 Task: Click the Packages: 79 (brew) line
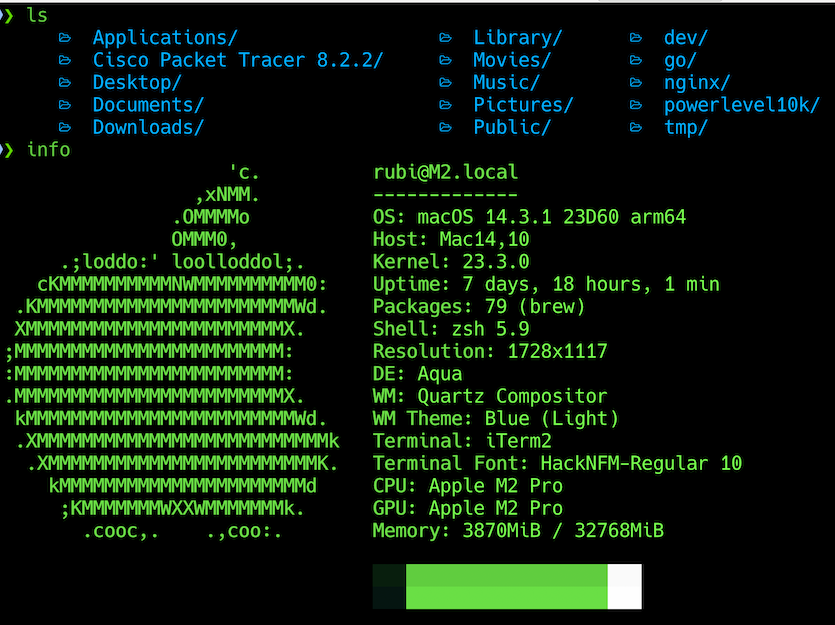[x=479, y=307]
